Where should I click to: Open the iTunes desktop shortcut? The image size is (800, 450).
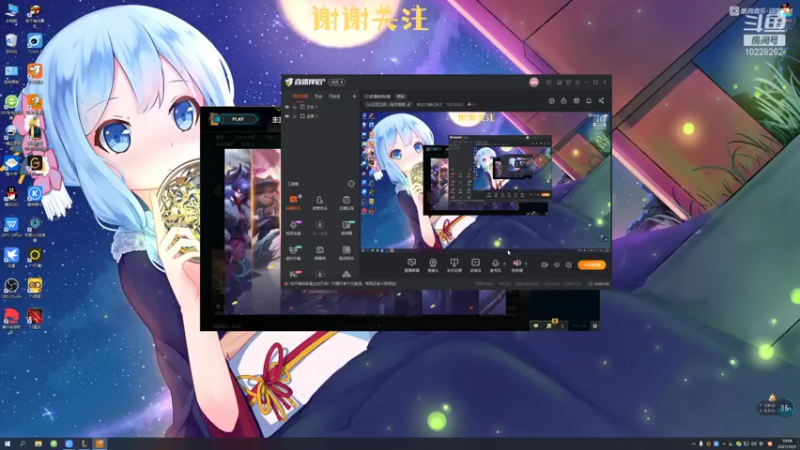[35, 43]
